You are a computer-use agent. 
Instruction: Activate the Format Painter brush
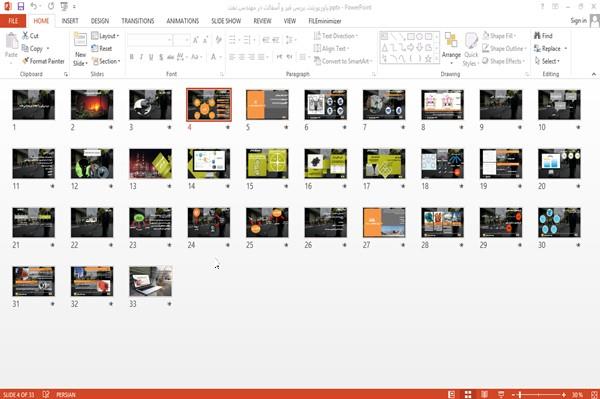43,61
